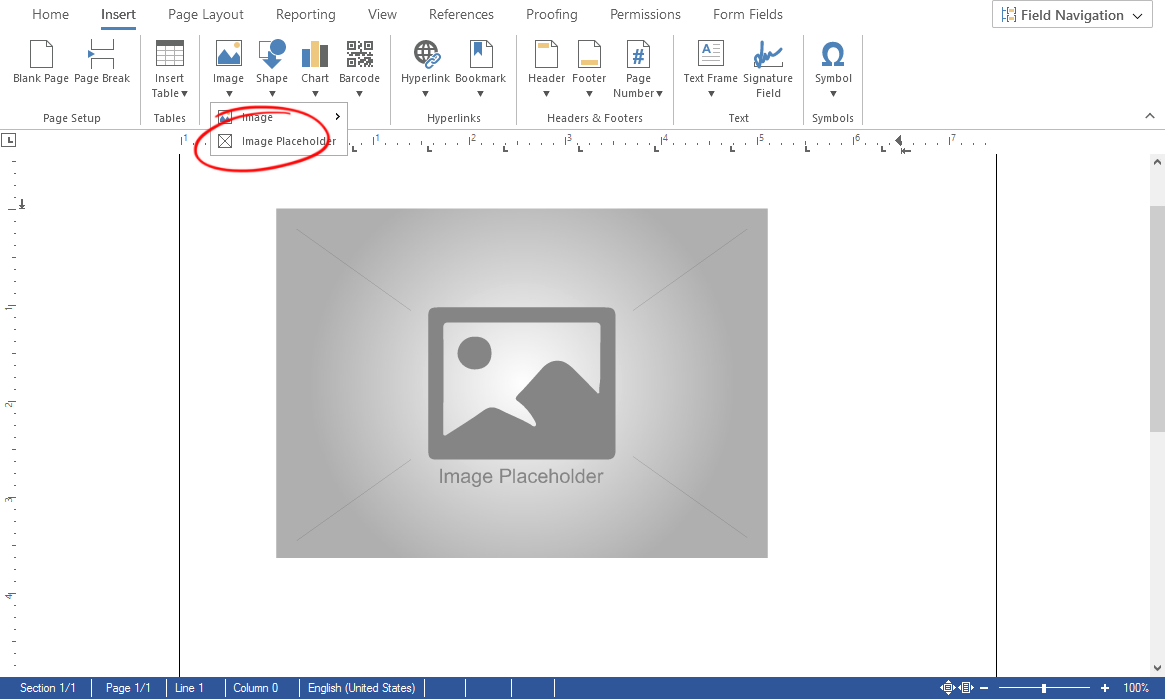This screenshot has width=1165, height=699.
Task: Choose Image Placeholder from the menu
Action: point(279,141)
